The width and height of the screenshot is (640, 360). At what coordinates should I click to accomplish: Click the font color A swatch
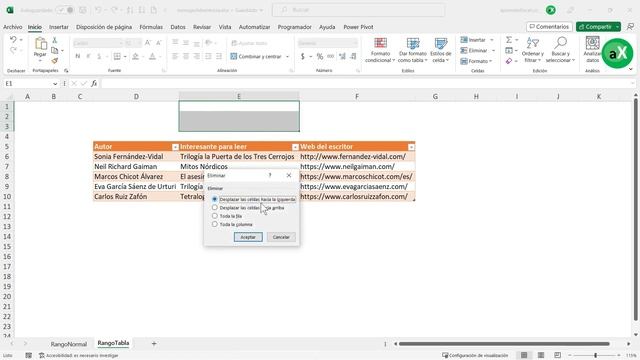coord(152,56)
